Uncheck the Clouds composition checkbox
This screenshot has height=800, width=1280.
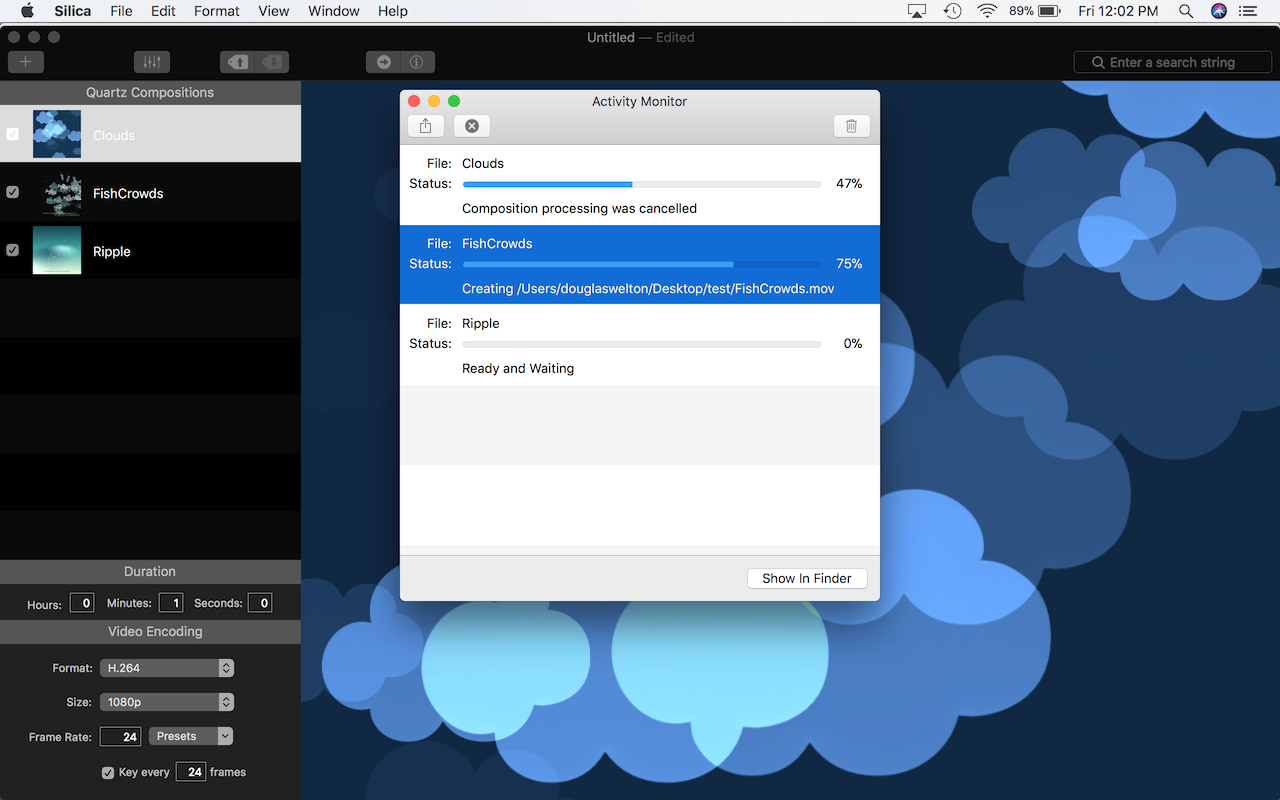coord(13,134)
